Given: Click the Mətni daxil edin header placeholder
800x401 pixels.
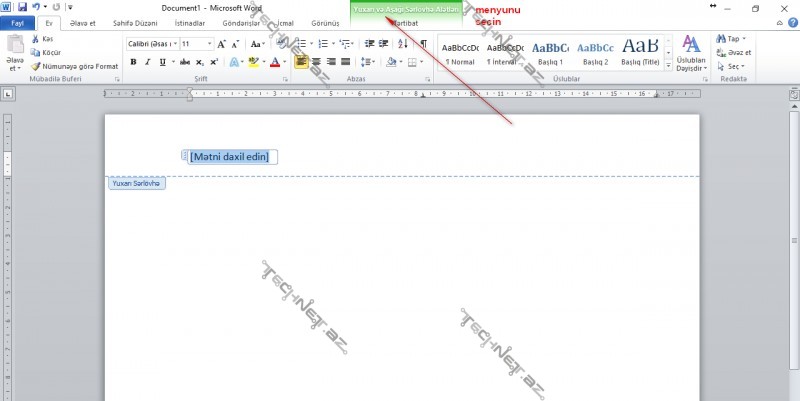Looking at the screenshot, I should (x=229, y=157).
